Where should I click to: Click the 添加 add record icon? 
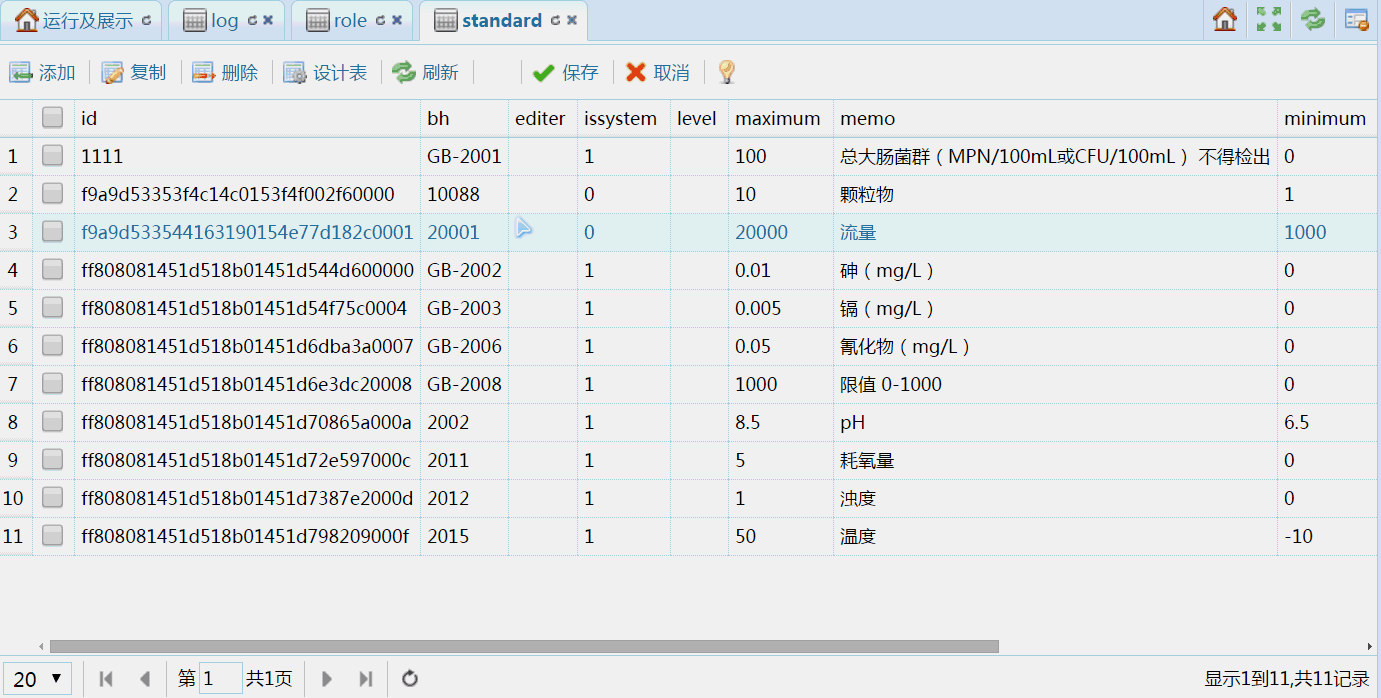[42, 72]
